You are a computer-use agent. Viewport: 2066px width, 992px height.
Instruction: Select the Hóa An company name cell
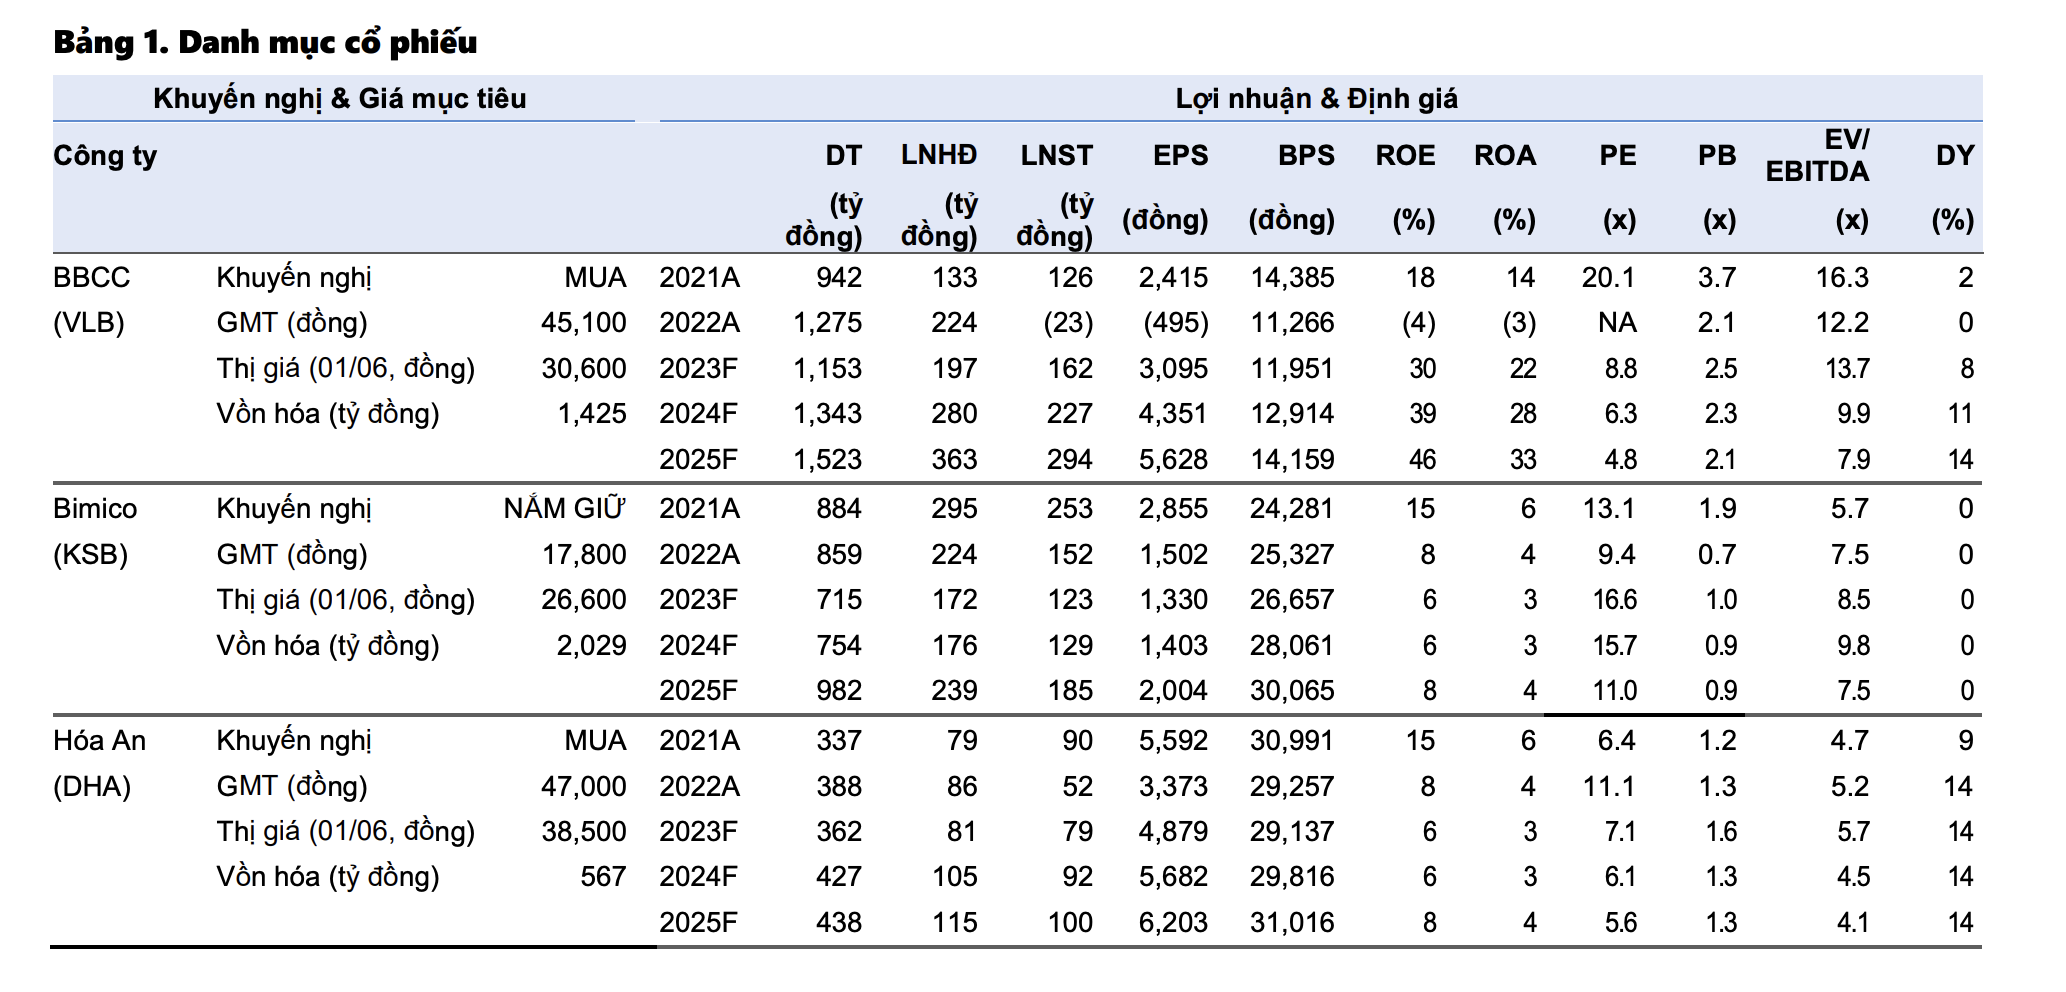tap(99, 741)
